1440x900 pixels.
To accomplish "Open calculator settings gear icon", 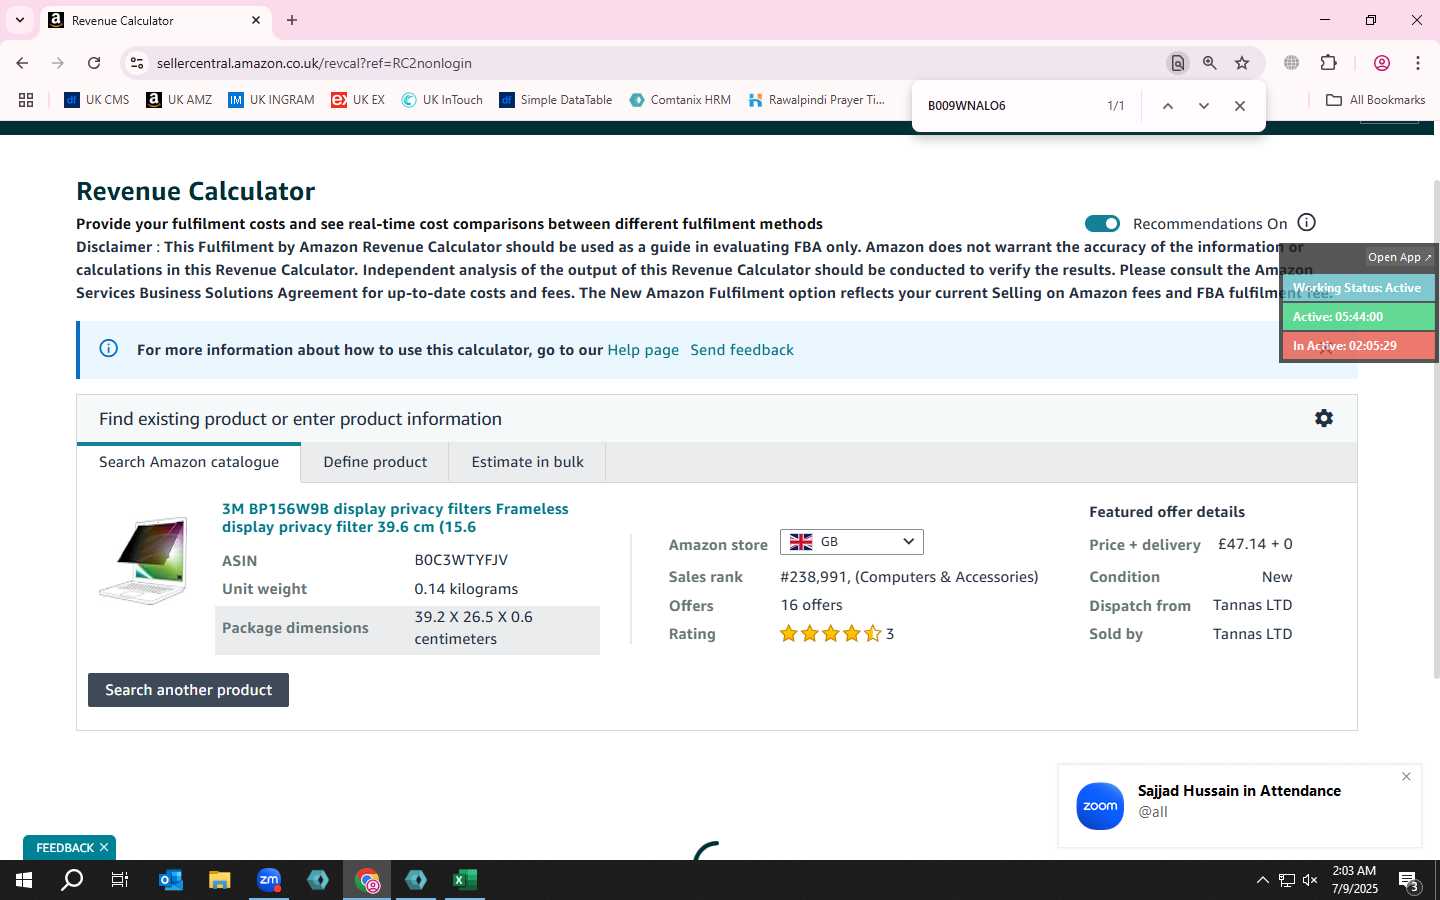I will (x=1324, y=418).
